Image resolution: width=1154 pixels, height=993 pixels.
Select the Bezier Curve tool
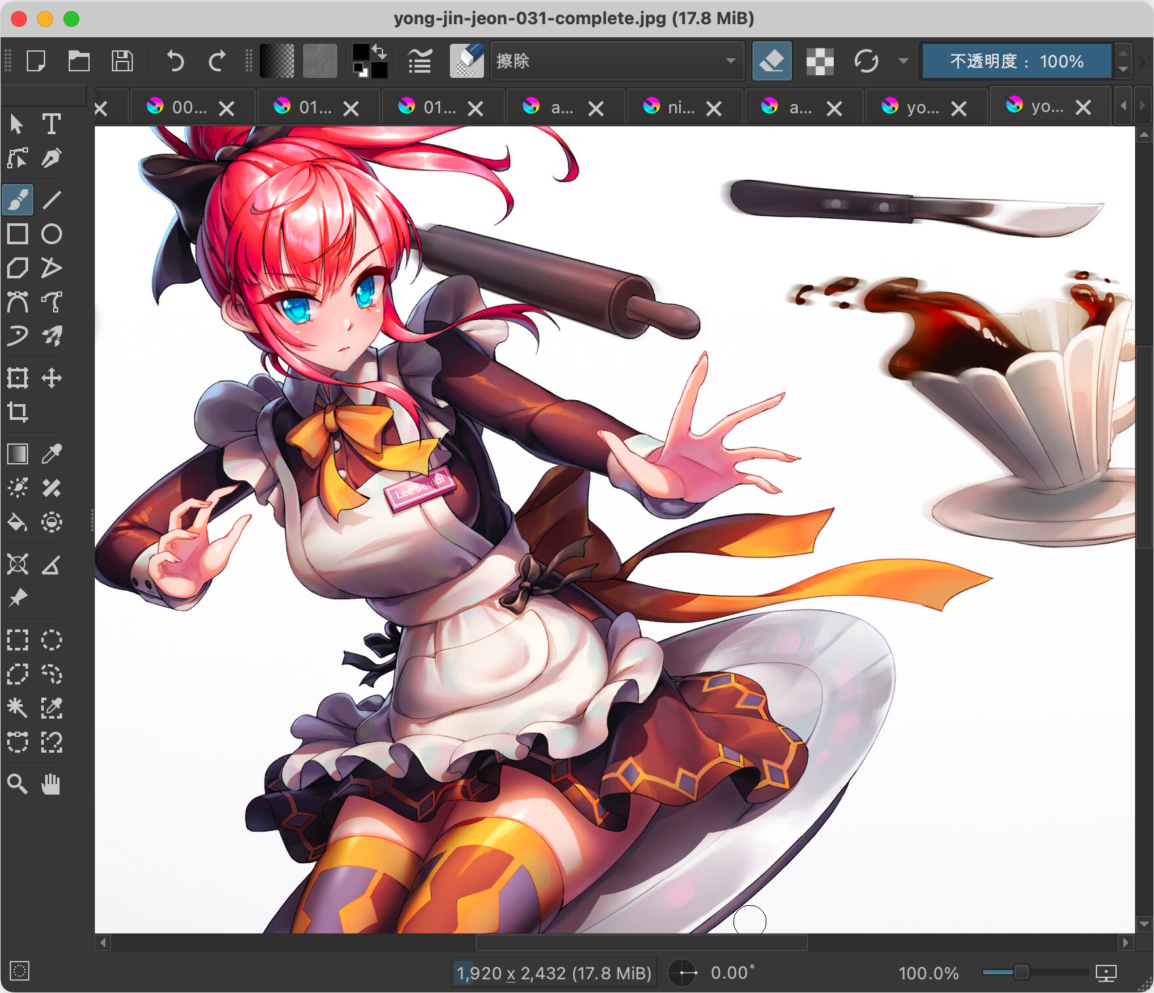[17, 302]
